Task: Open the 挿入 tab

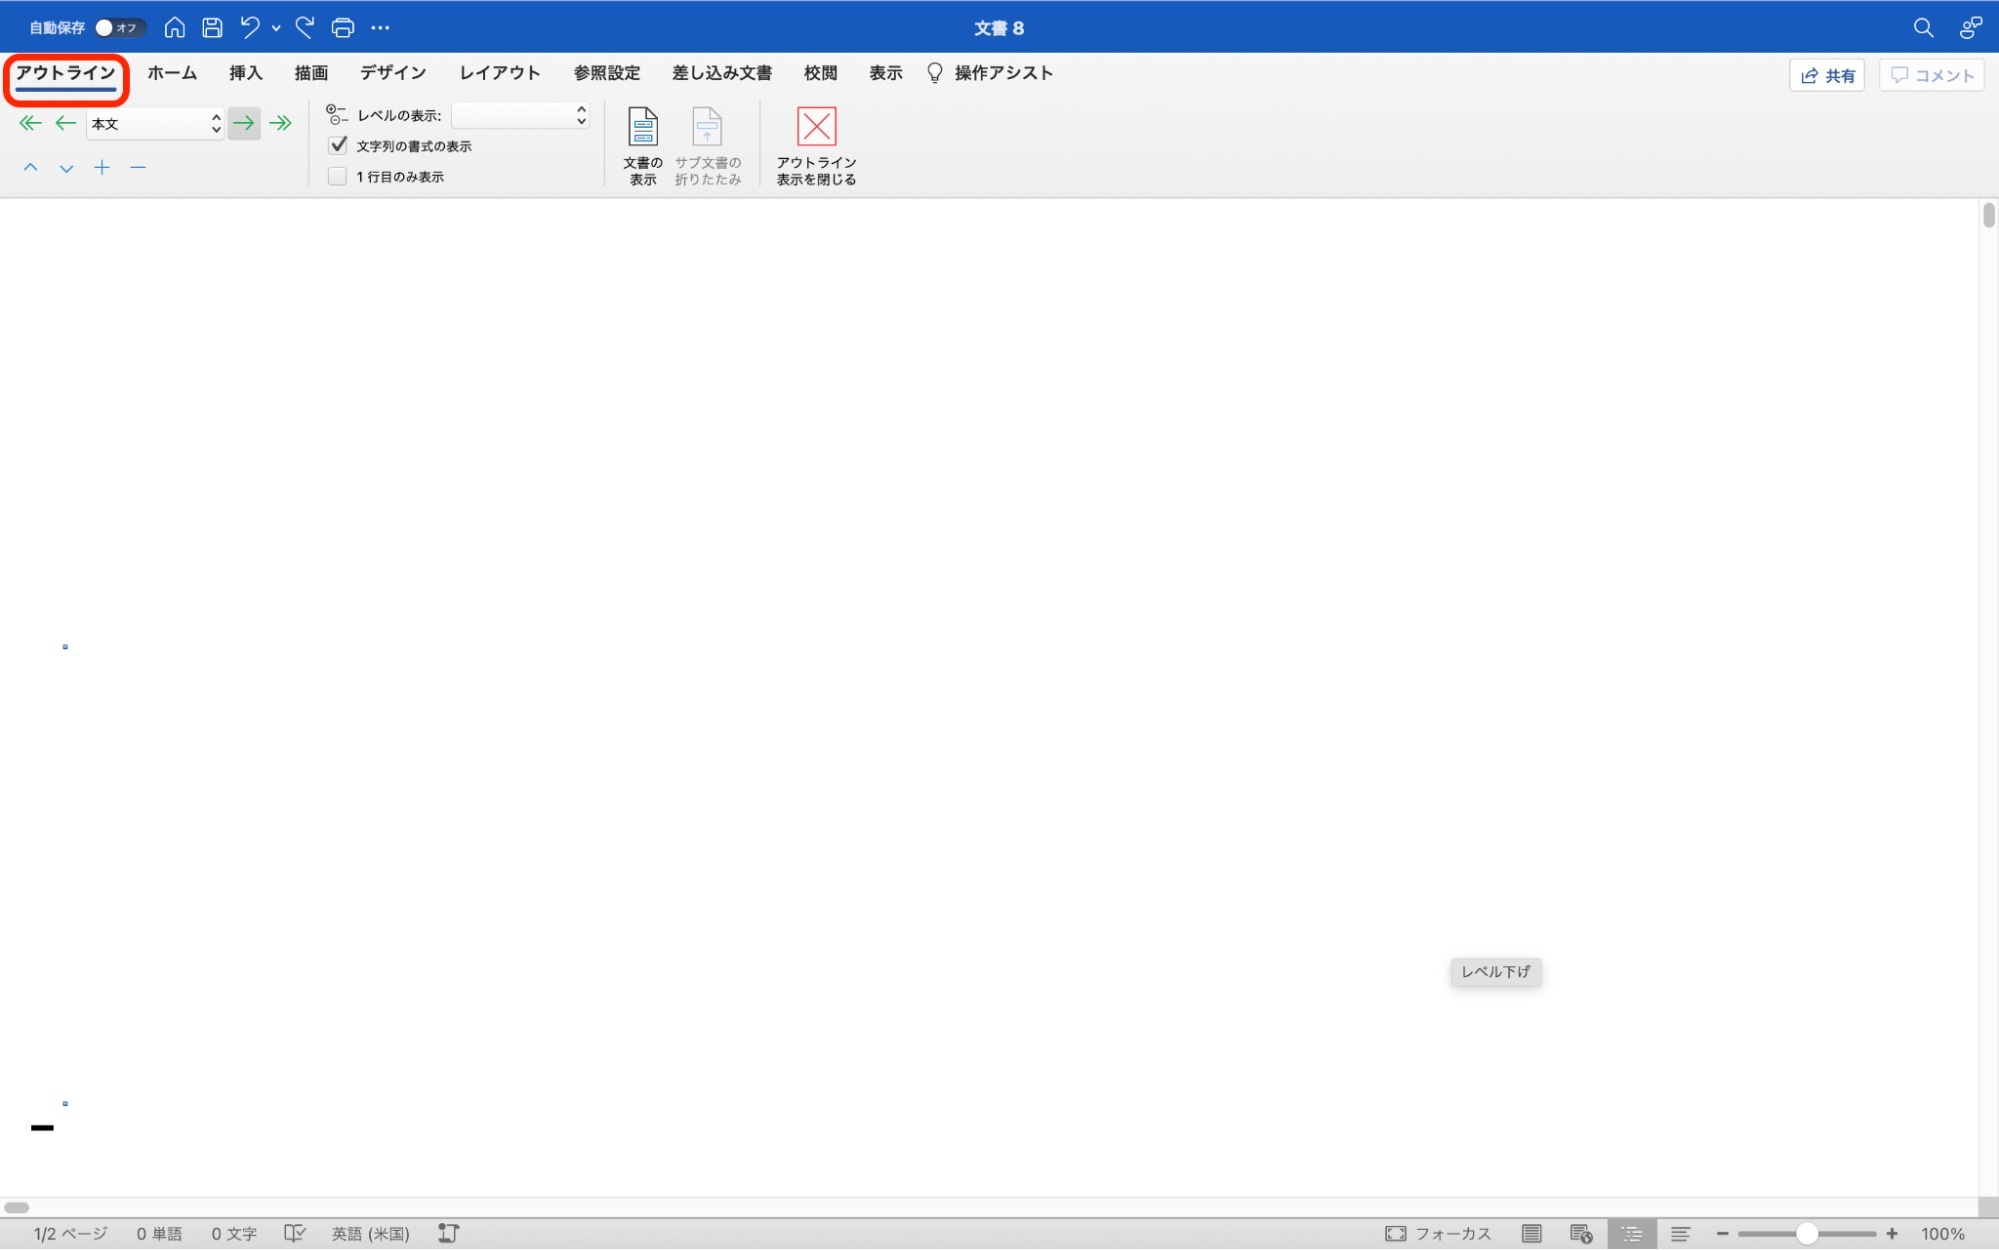Action: click(245, 73)
